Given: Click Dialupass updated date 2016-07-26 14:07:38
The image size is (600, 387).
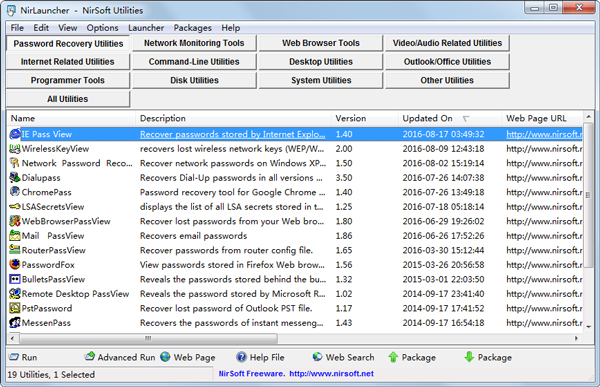Looking at the screenshot, I should [x=443, y=178].
